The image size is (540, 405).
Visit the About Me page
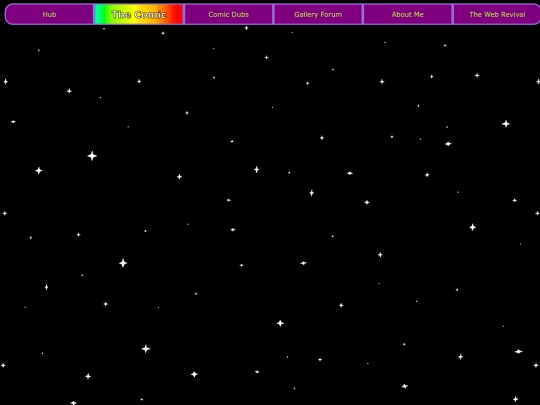point(407,14)
